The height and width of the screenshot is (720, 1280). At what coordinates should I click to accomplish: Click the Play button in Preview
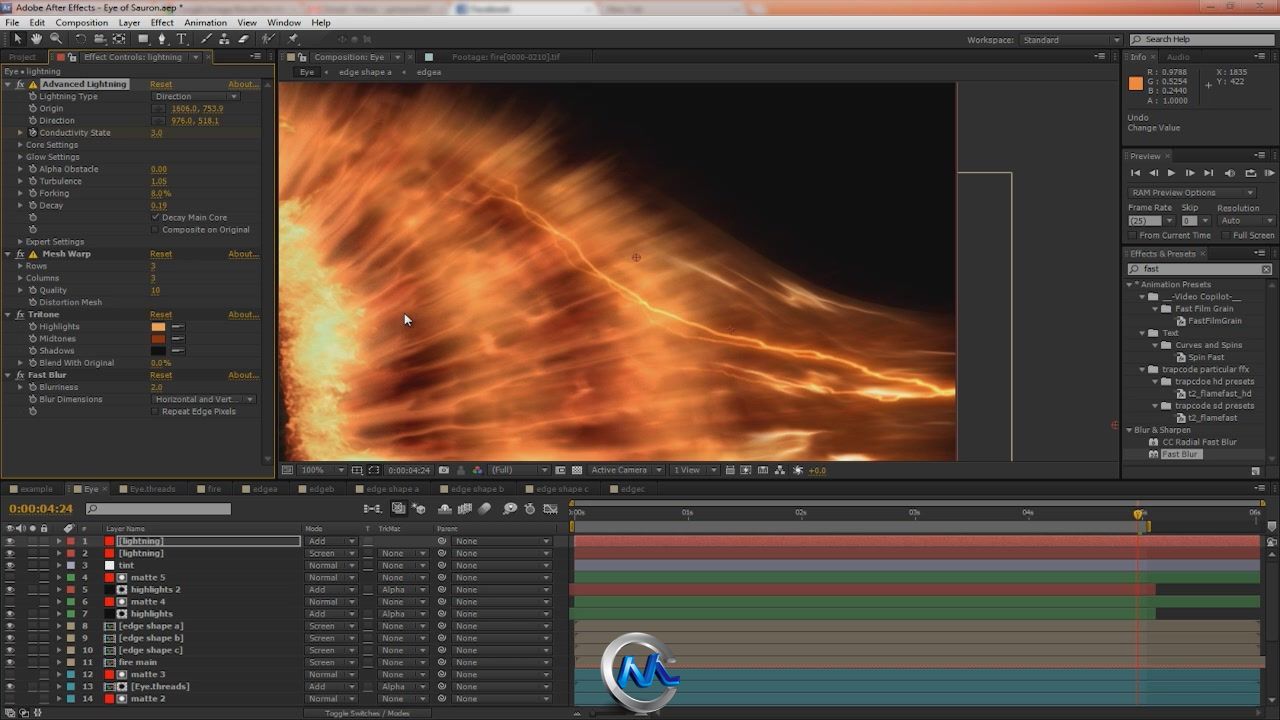tap(1171, 173)
